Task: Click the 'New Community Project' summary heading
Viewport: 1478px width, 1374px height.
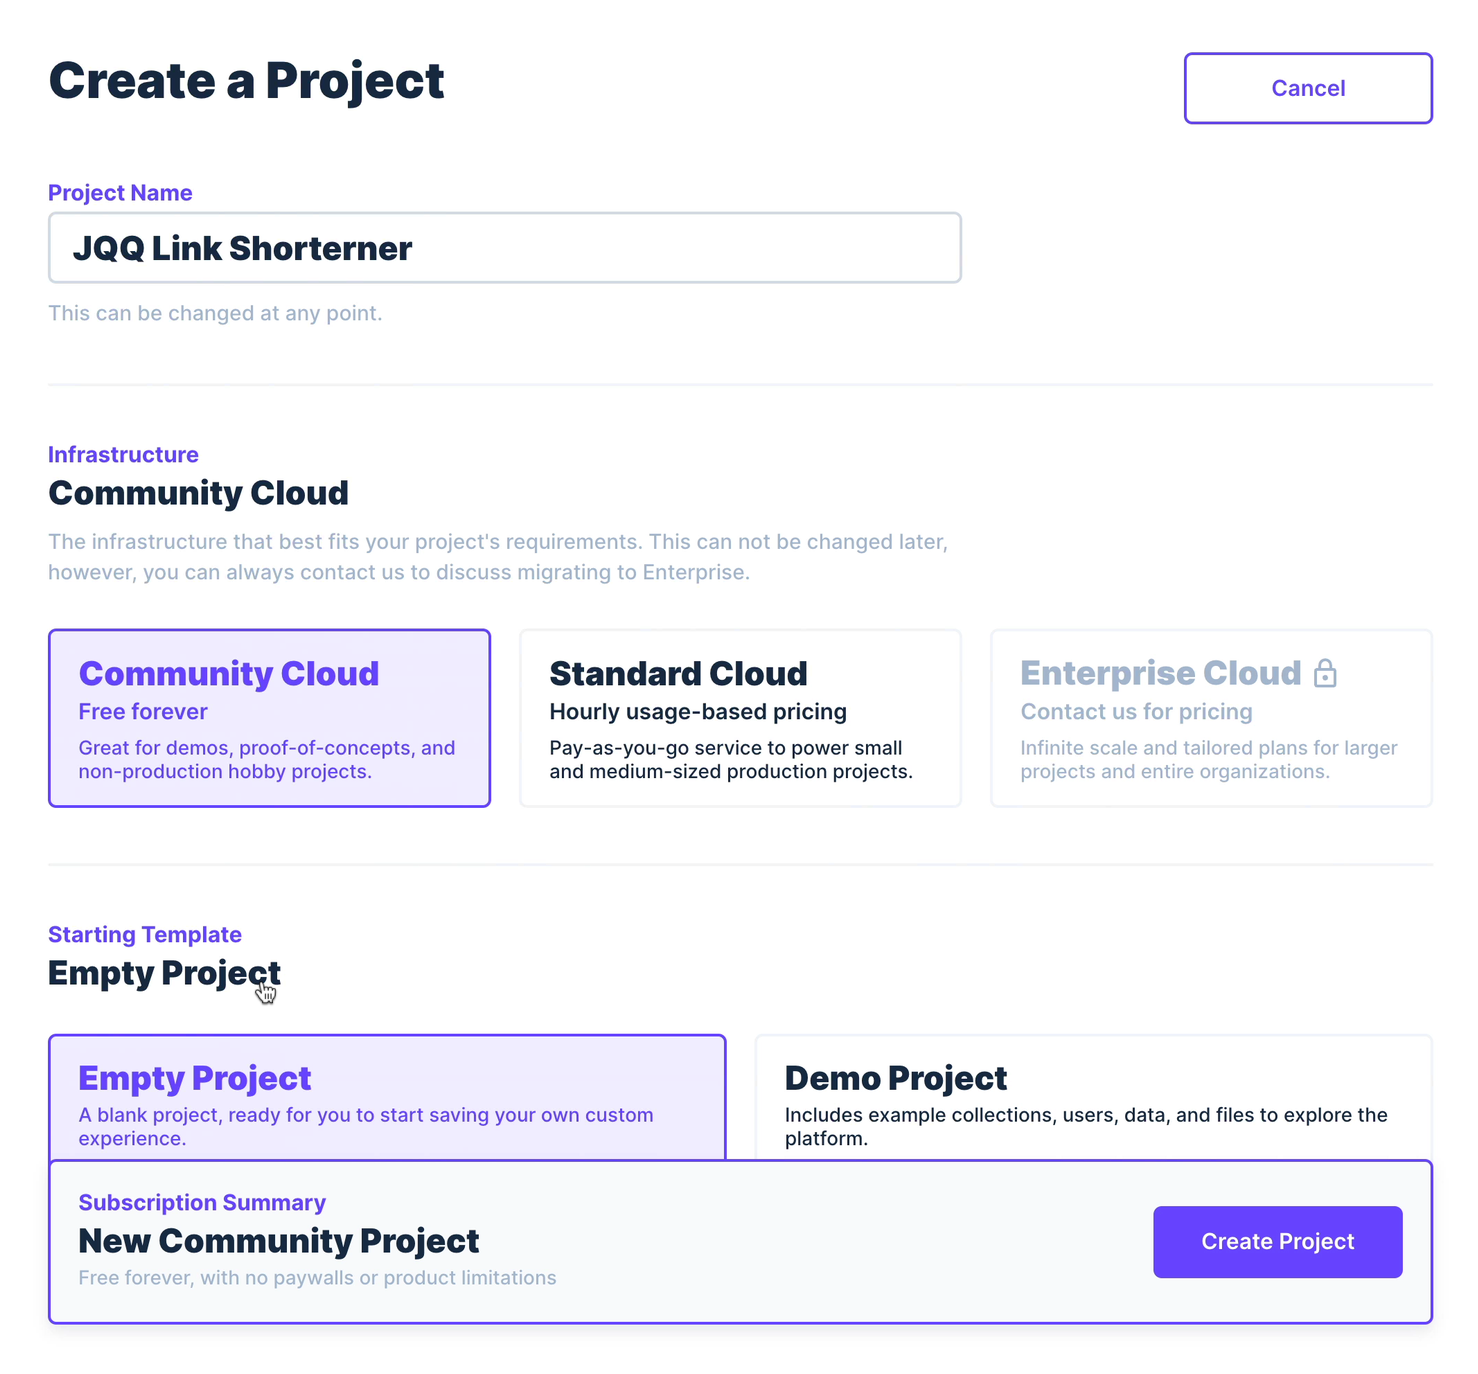Action: [279, 1241]
